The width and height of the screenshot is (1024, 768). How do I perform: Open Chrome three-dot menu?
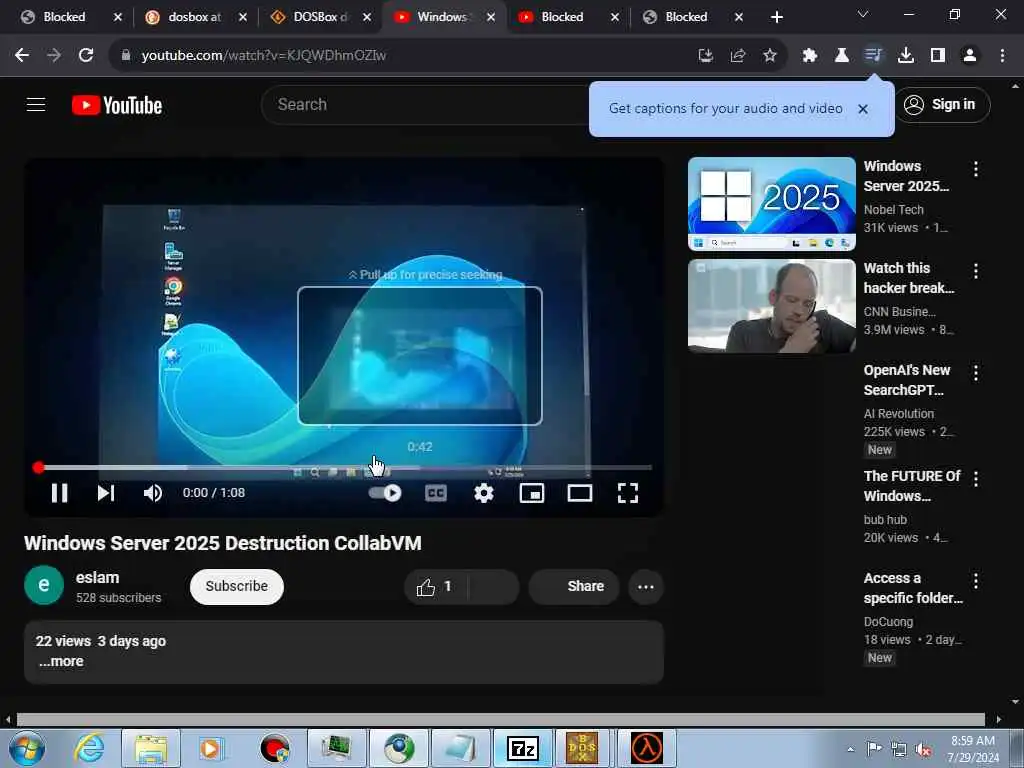click(1002, 56)
